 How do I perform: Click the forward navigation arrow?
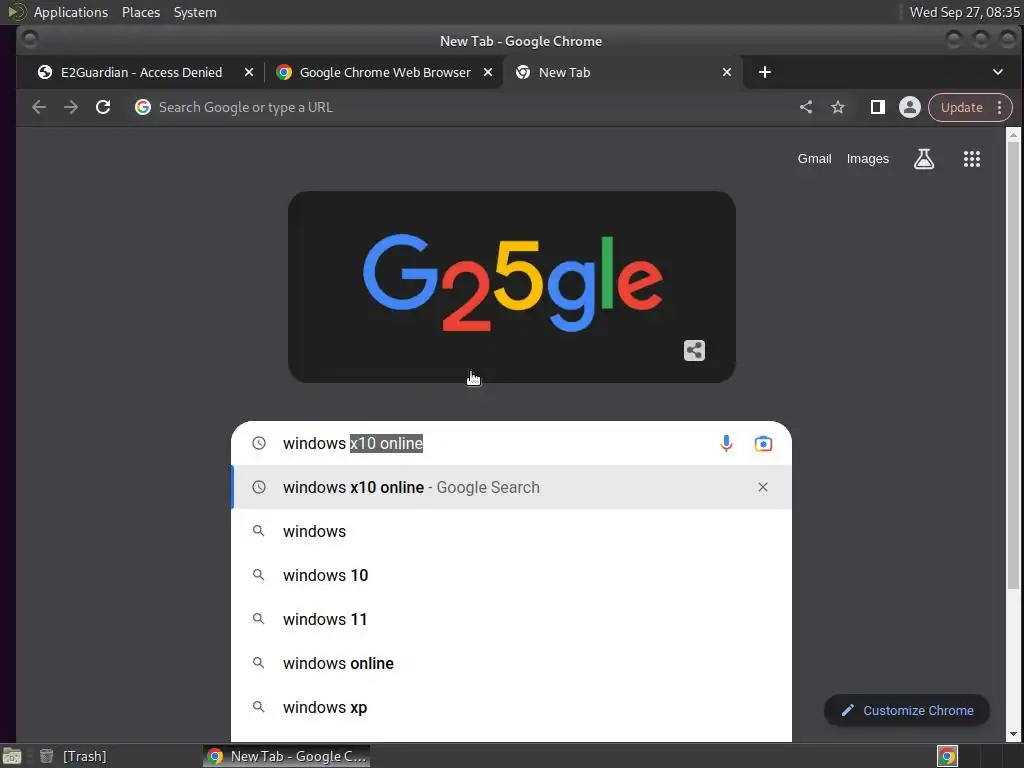tap(71, 107)
